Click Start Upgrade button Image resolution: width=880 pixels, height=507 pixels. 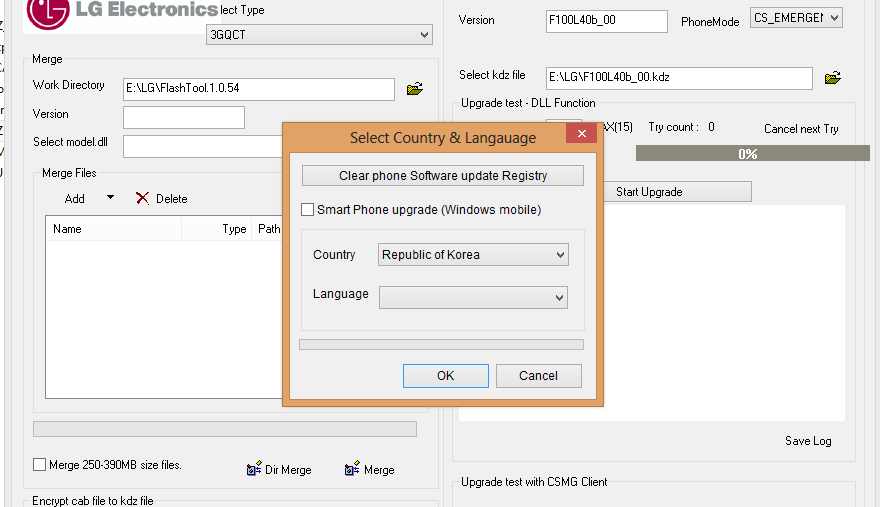pyautogui.click(x=677, y=192)
